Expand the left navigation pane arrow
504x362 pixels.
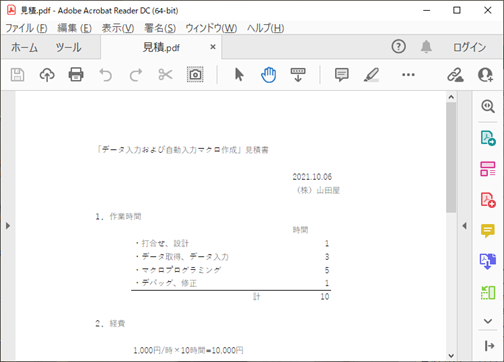(8, 226)
